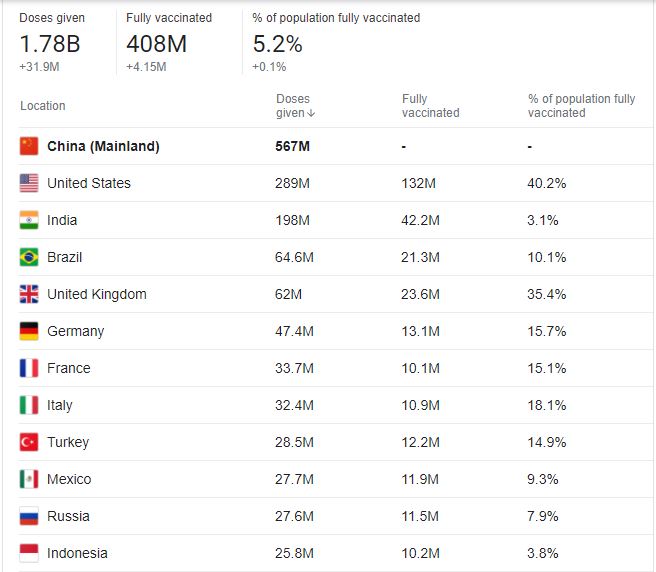The width and height of the screenshot is (656, 572).
Task: Click the China flag icon
Action: click(29, 146)
